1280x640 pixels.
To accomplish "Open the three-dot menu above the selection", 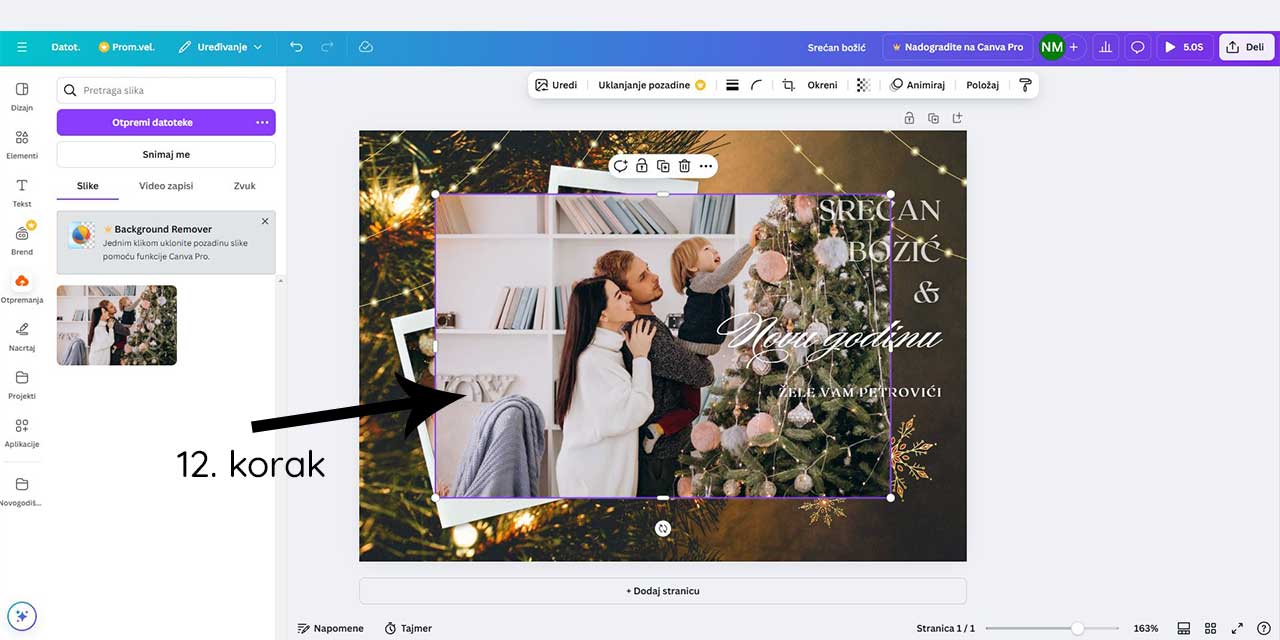I will (705, 165).
